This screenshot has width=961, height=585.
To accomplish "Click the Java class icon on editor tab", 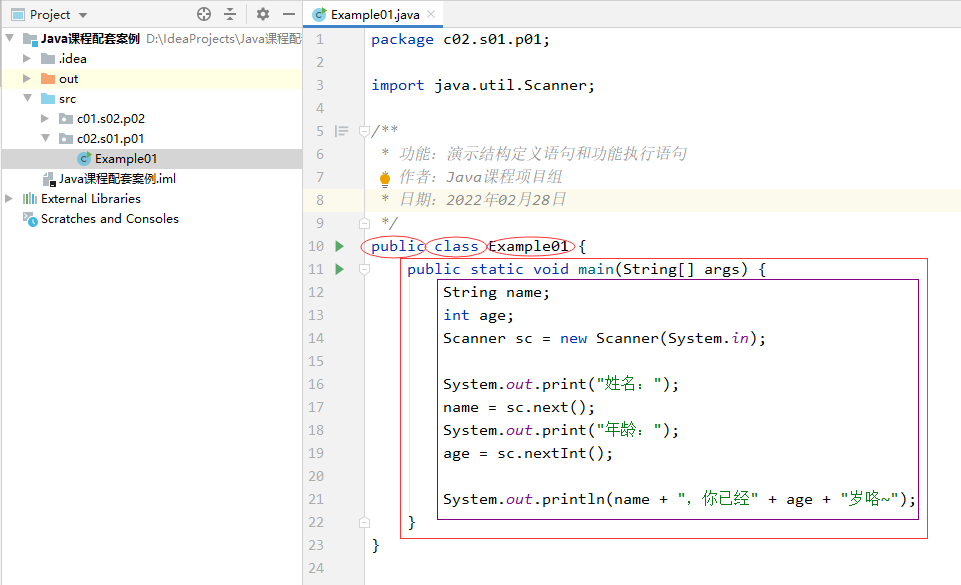I will (x=319, y=14).
